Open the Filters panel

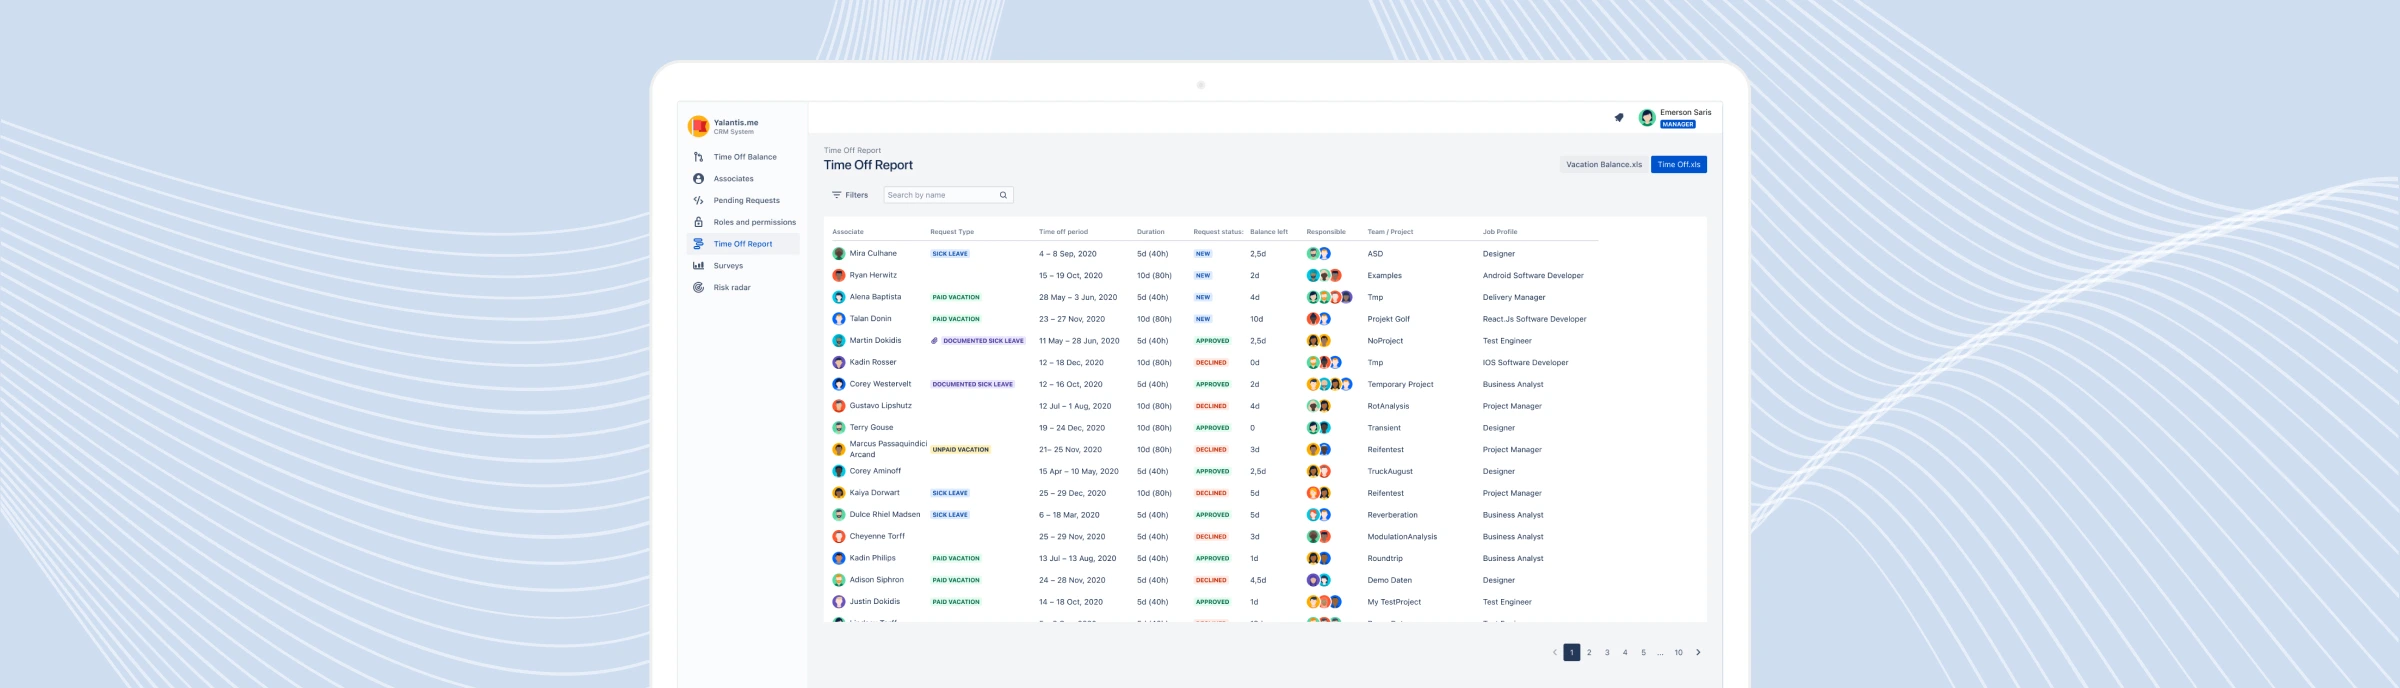(850, 196)
